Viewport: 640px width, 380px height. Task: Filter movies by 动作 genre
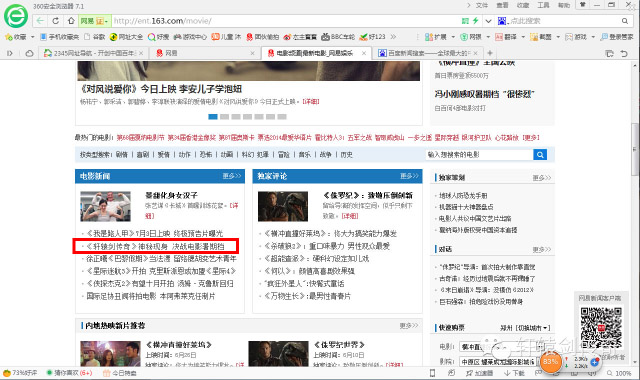[x=184, y=155]
